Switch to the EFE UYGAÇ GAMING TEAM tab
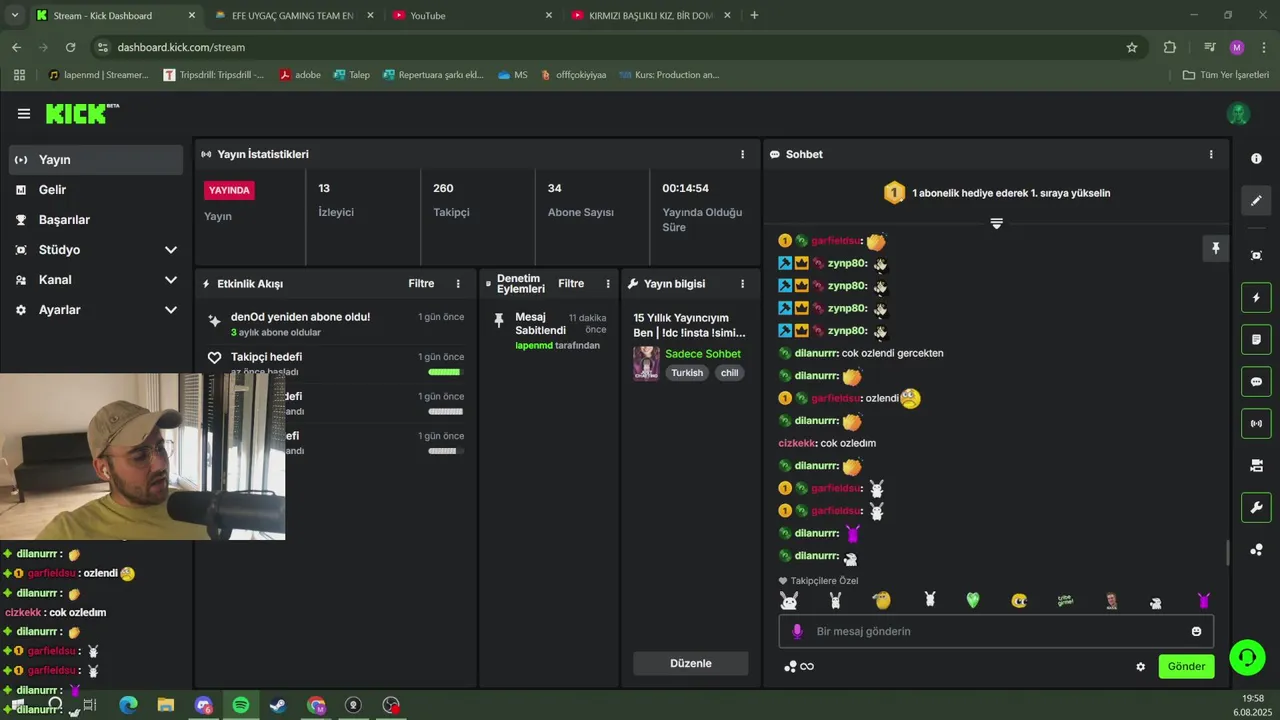 point(294,15)
